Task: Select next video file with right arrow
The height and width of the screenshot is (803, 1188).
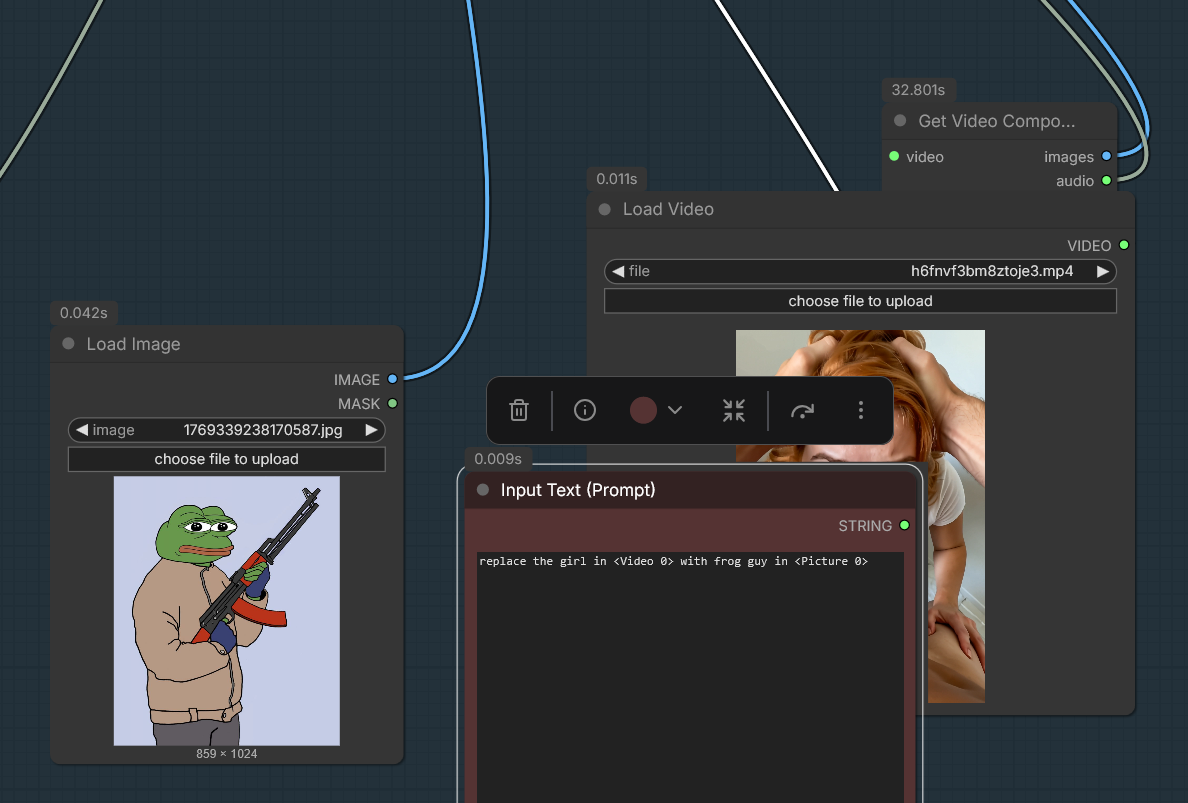Action: 1102,271
